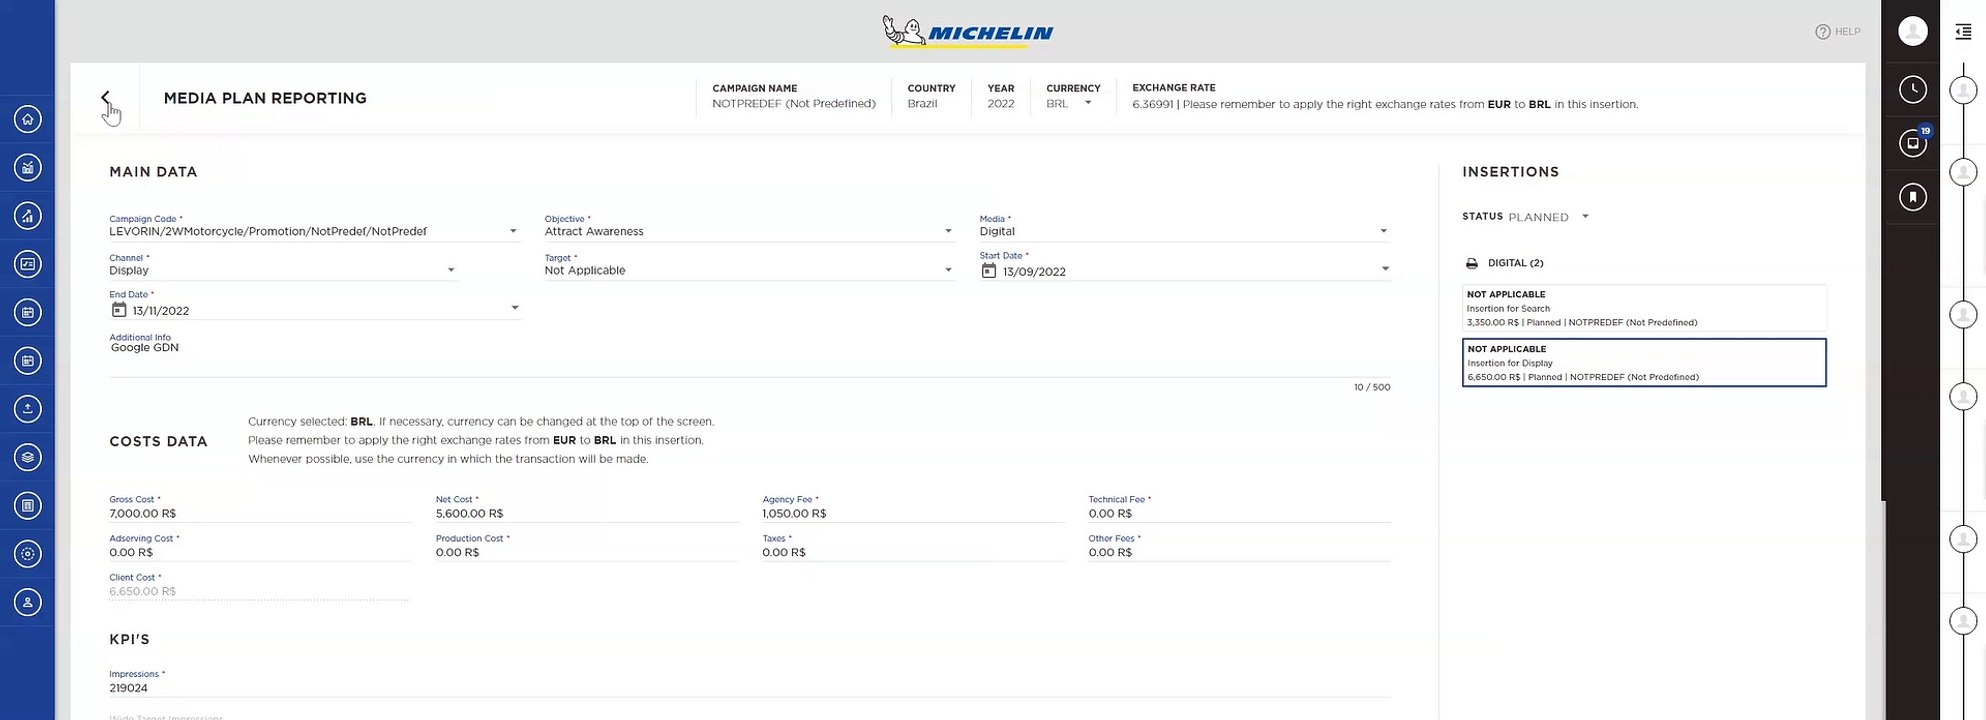
Task: Click the Taxes field
Action: [x=913, y=547]
